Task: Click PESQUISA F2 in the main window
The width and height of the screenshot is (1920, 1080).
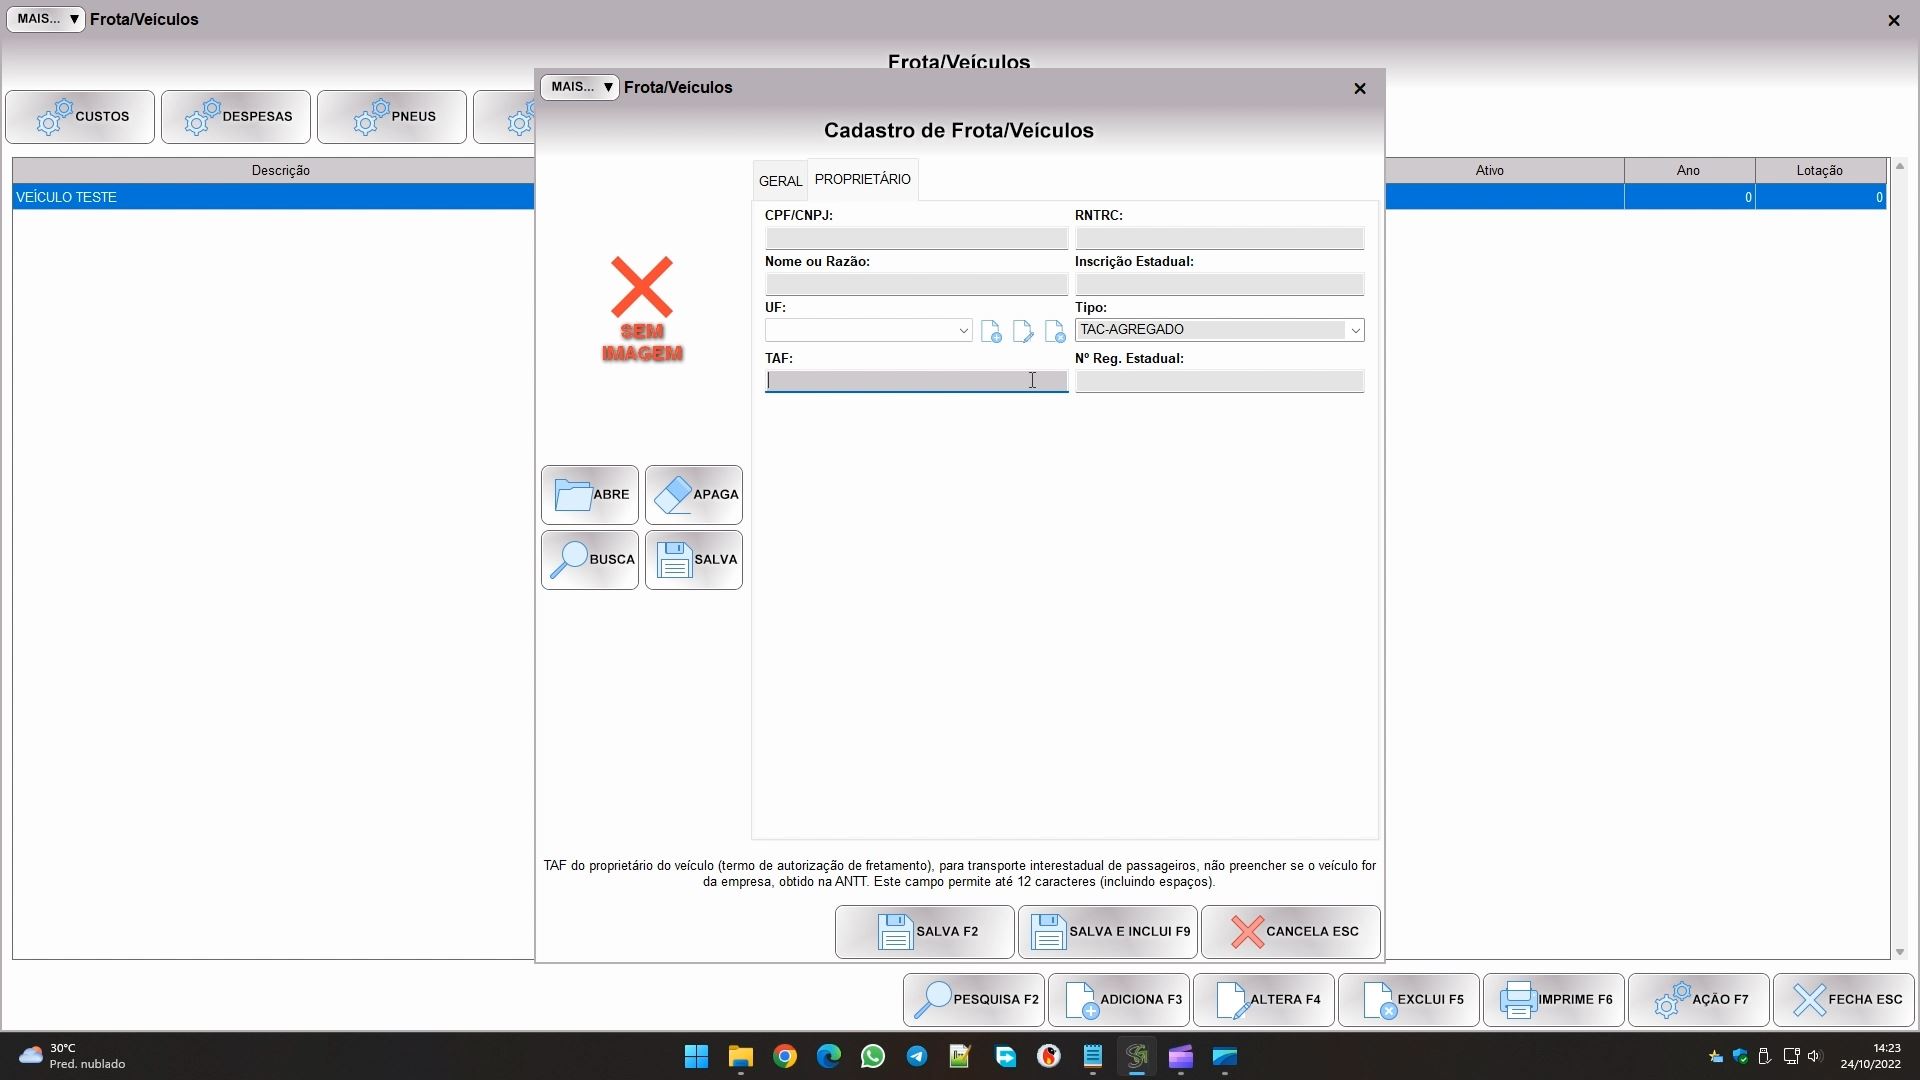Action: (x=974, y=1000)
